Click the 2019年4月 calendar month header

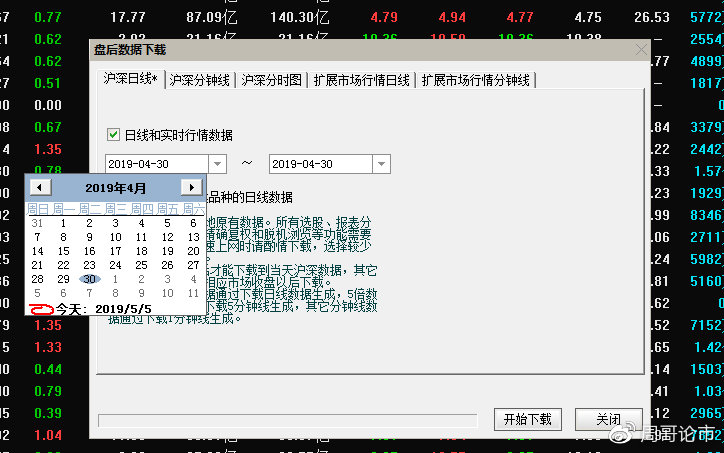[115, 187]
